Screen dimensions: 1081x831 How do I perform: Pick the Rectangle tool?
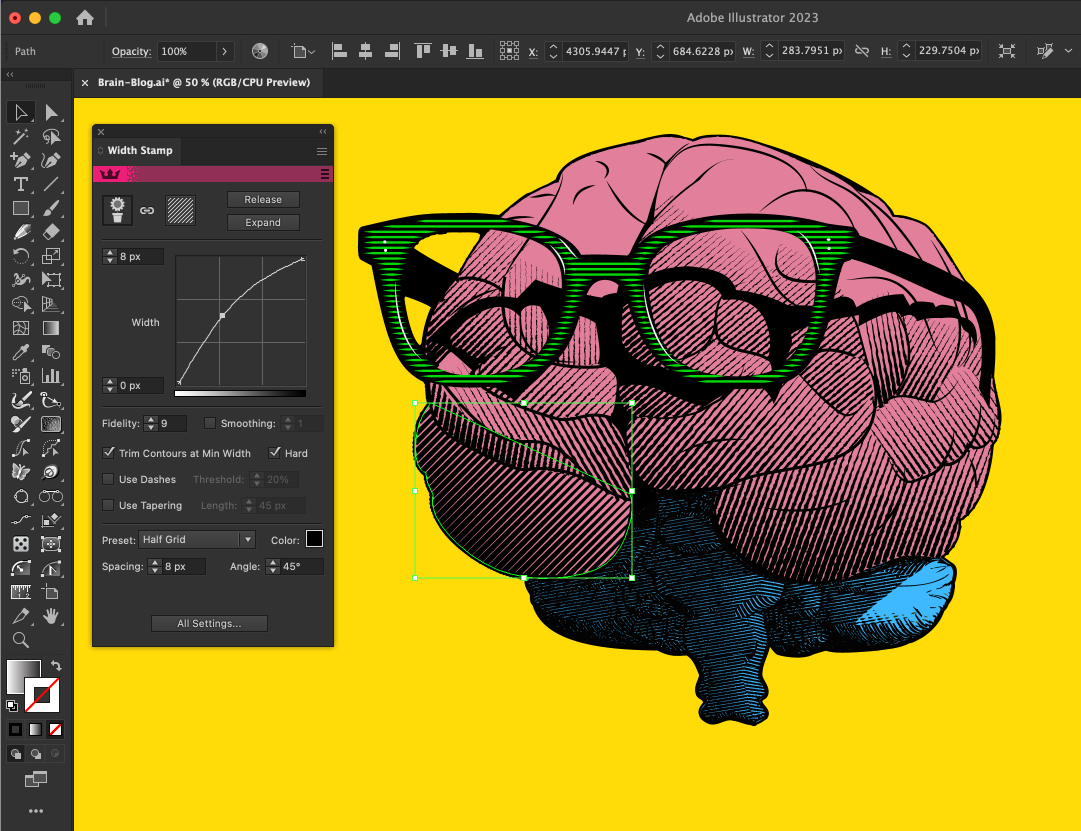click(21, 208)
